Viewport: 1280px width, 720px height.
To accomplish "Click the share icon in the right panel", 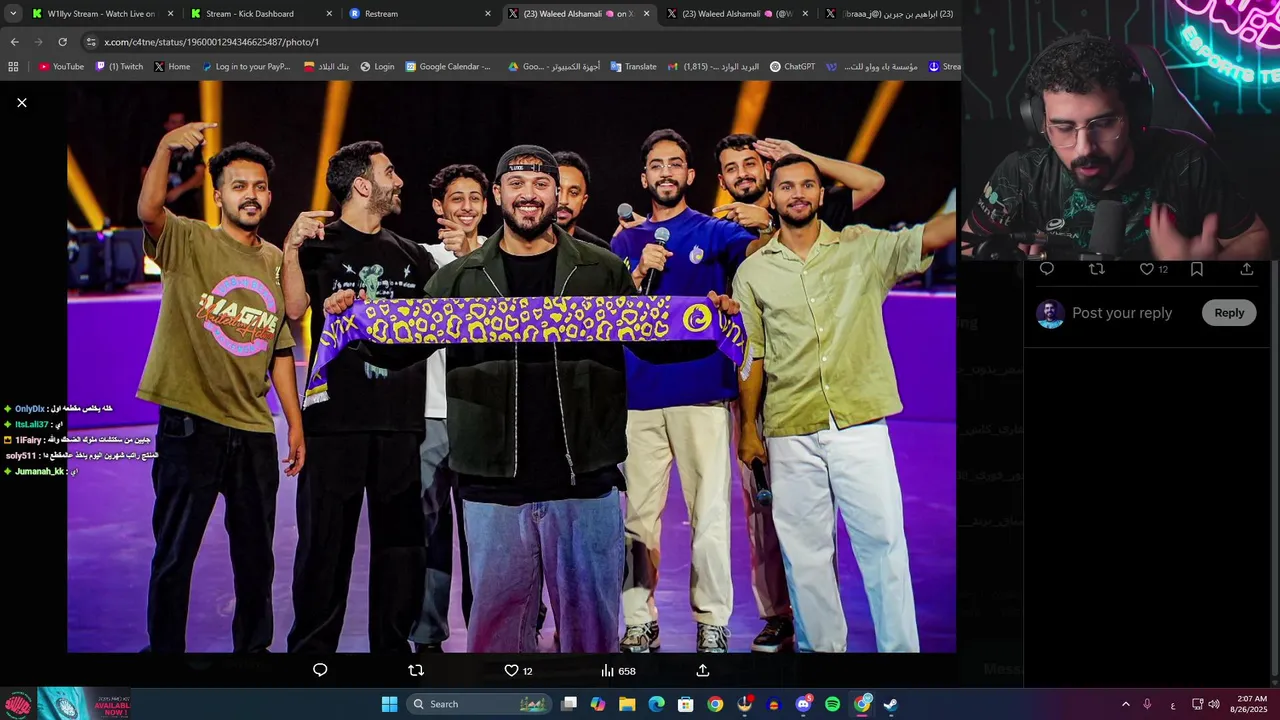I will (1247, 269).
